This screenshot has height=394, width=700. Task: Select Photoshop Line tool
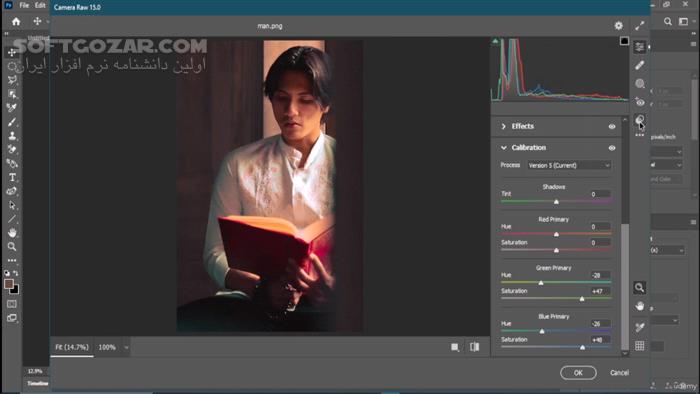(12, 219)
